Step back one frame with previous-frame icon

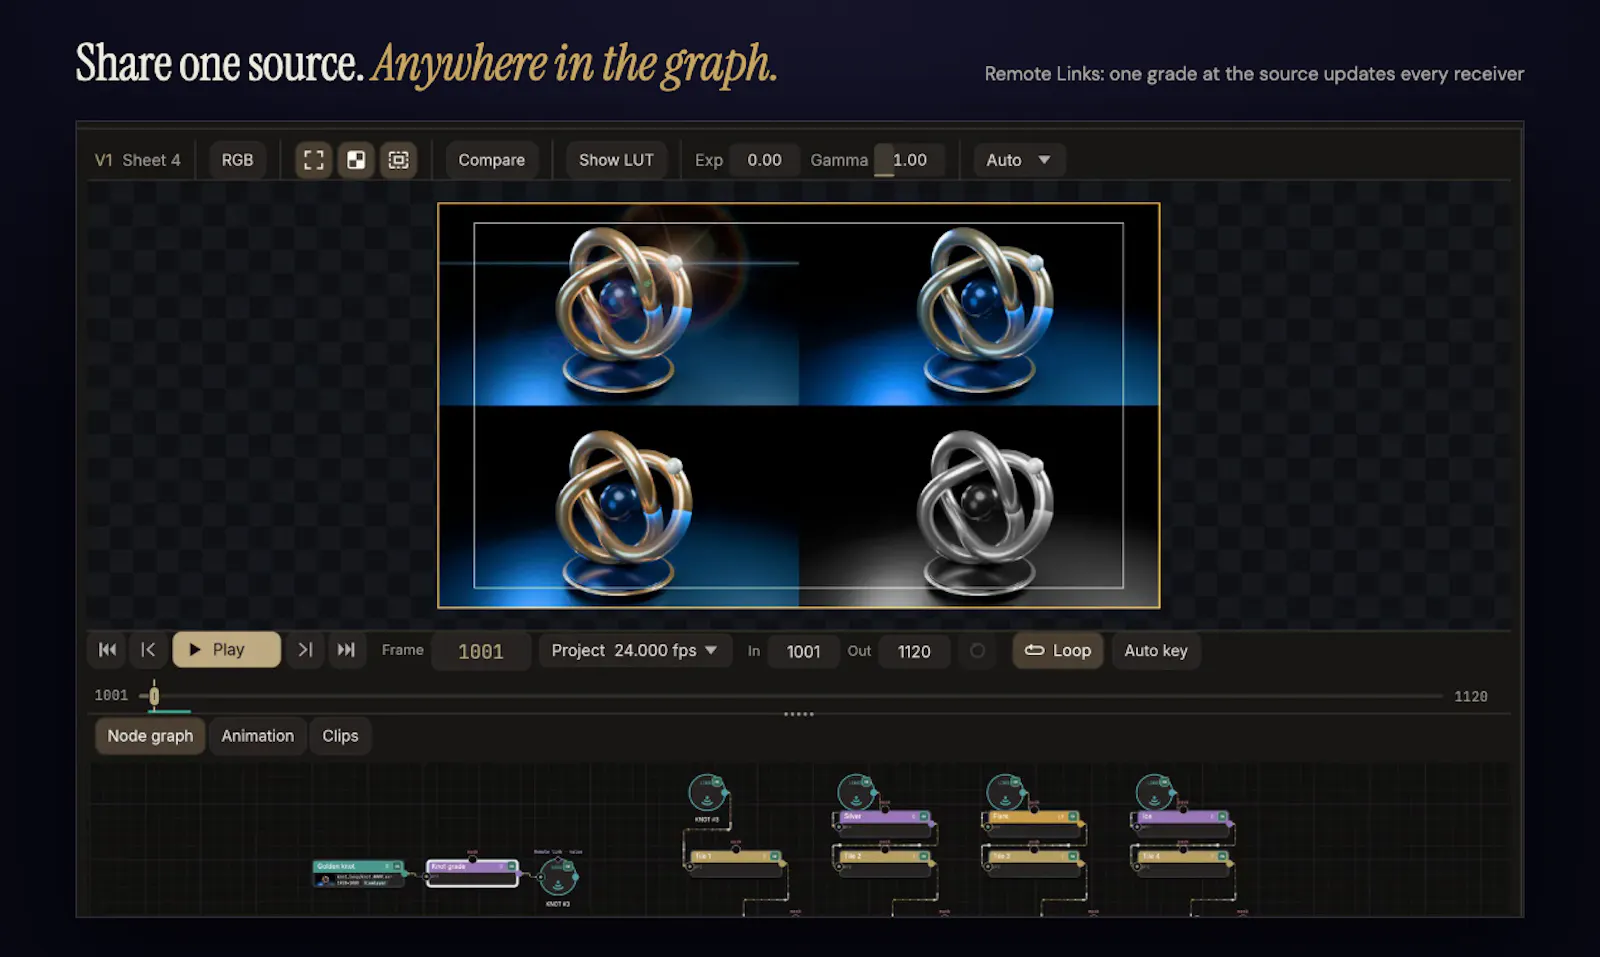tap(148, 650)
